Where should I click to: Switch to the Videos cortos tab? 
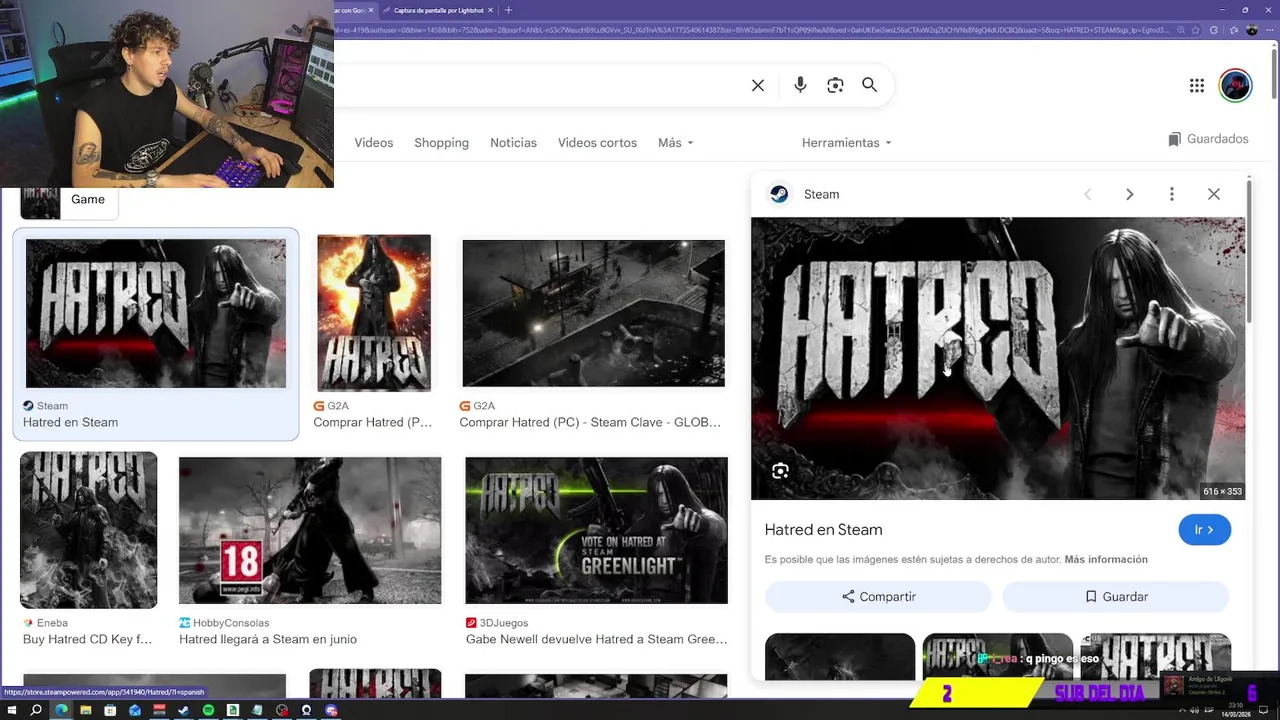[x=597, y=143]
